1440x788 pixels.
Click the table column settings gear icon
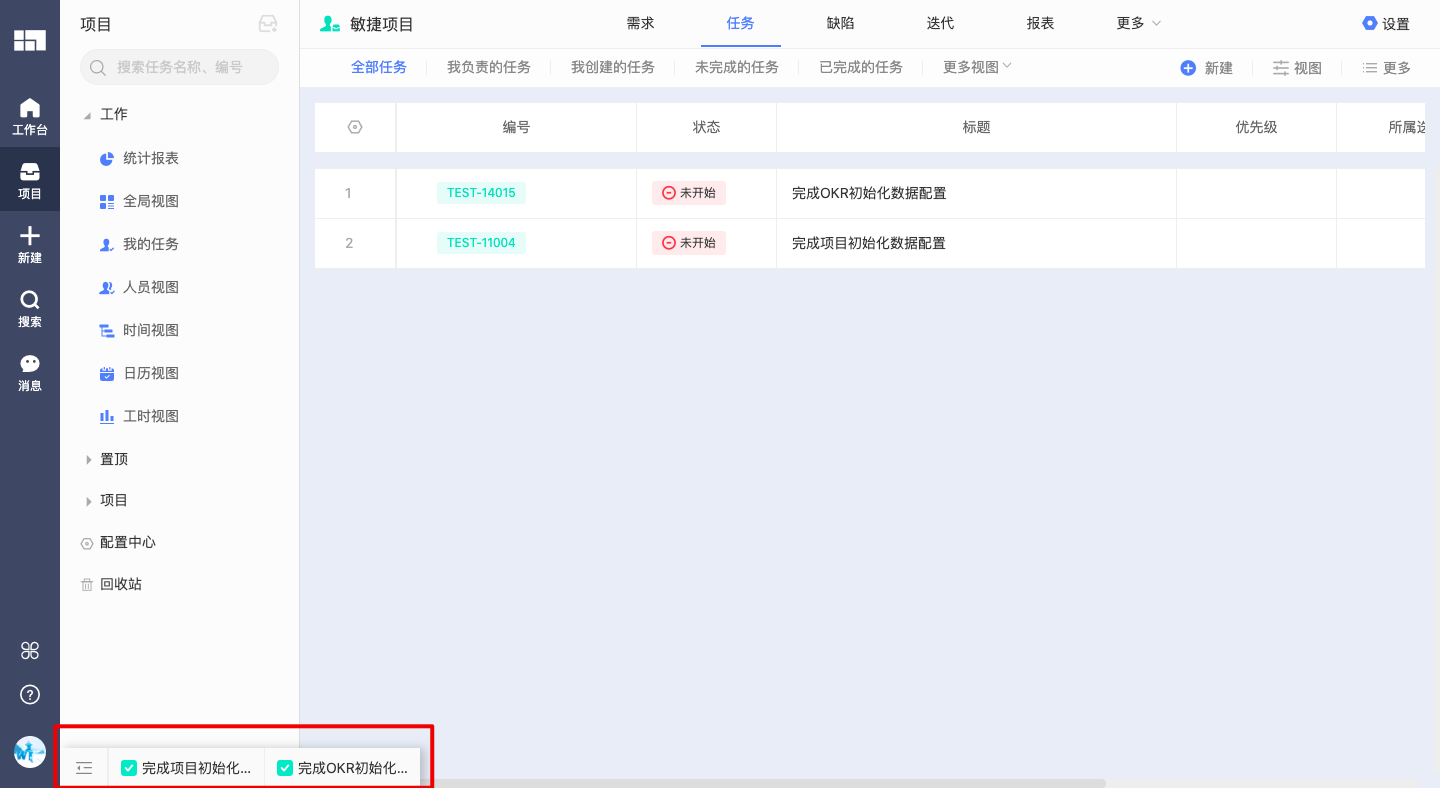(x=355, y=127)
